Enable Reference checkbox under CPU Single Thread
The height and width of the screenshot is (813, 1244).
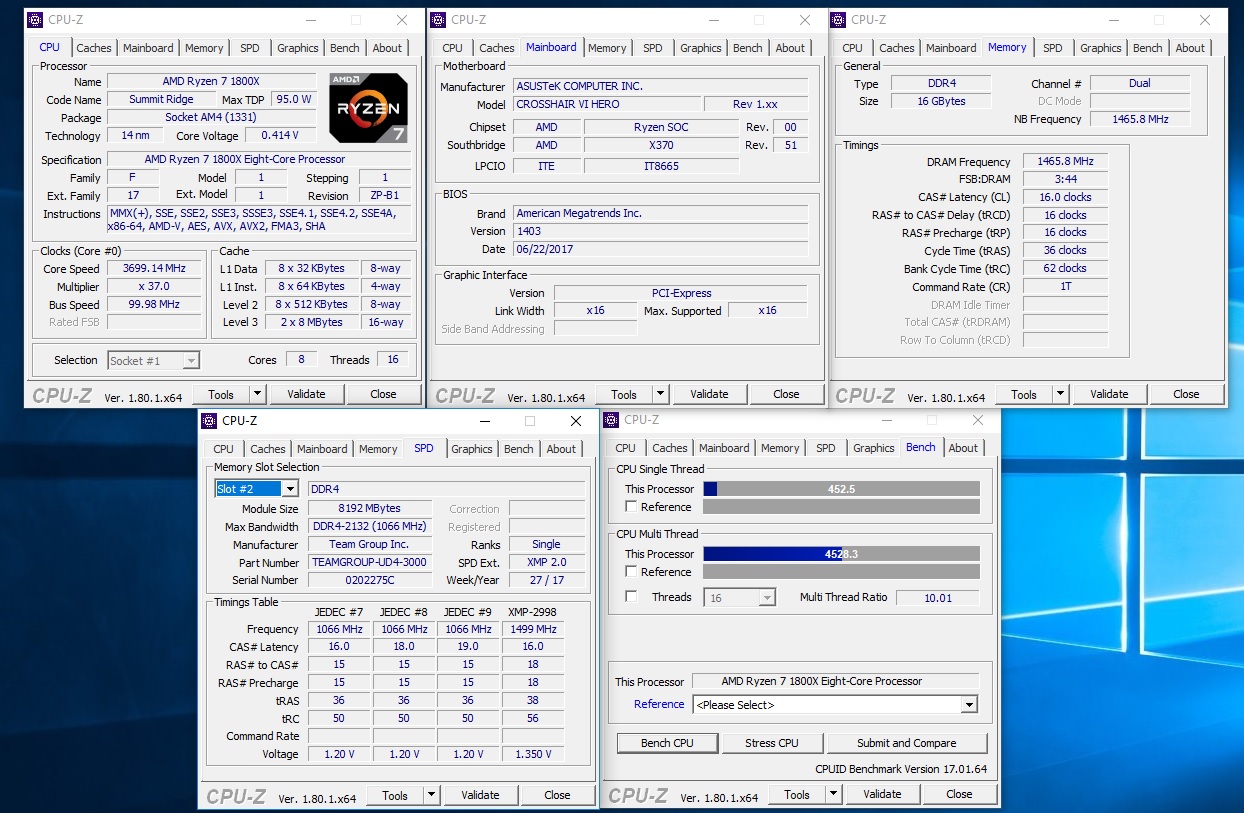pyautogui.click(x=631, y=507)
